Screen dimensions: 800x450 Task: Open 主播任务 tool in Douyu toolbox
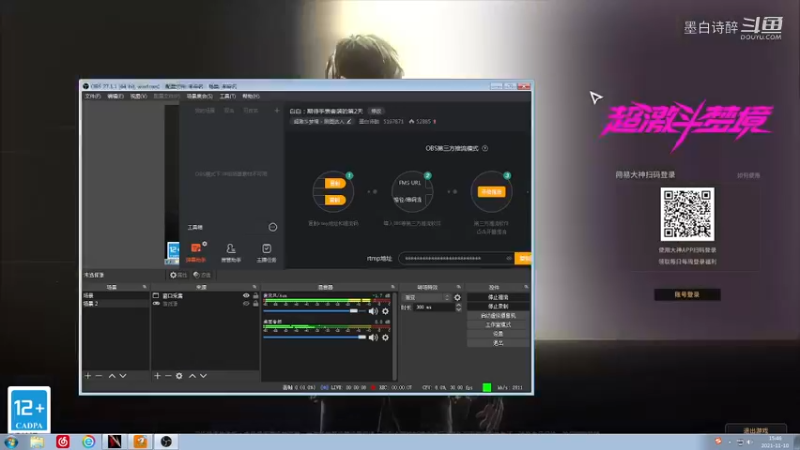[x=266, y=252]
